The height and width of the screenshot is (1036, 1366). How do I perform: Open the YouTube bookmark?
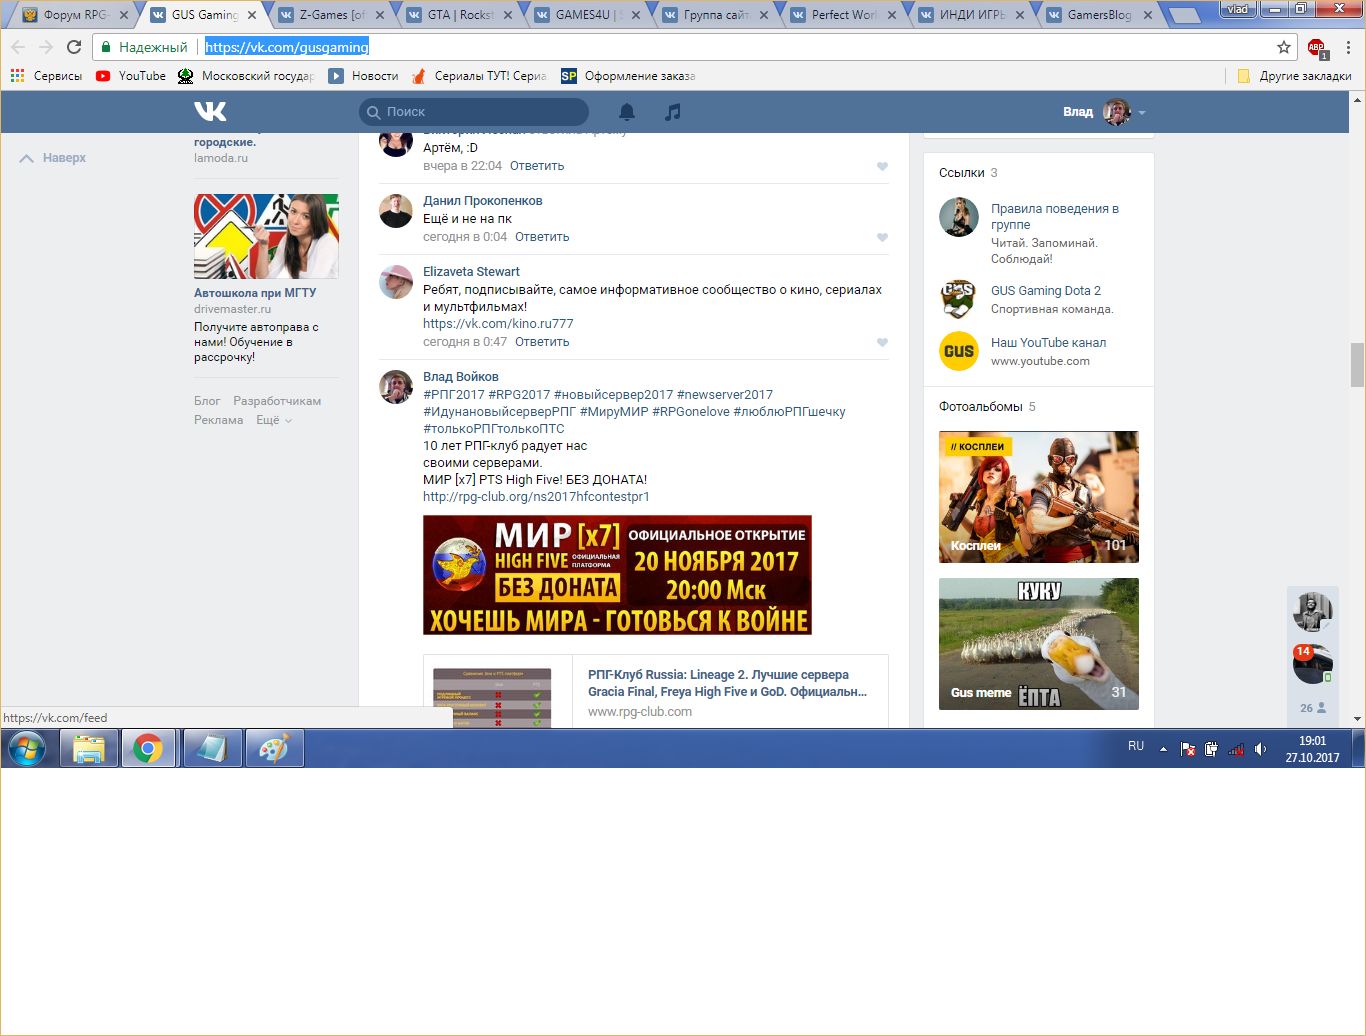click(131, 76)
